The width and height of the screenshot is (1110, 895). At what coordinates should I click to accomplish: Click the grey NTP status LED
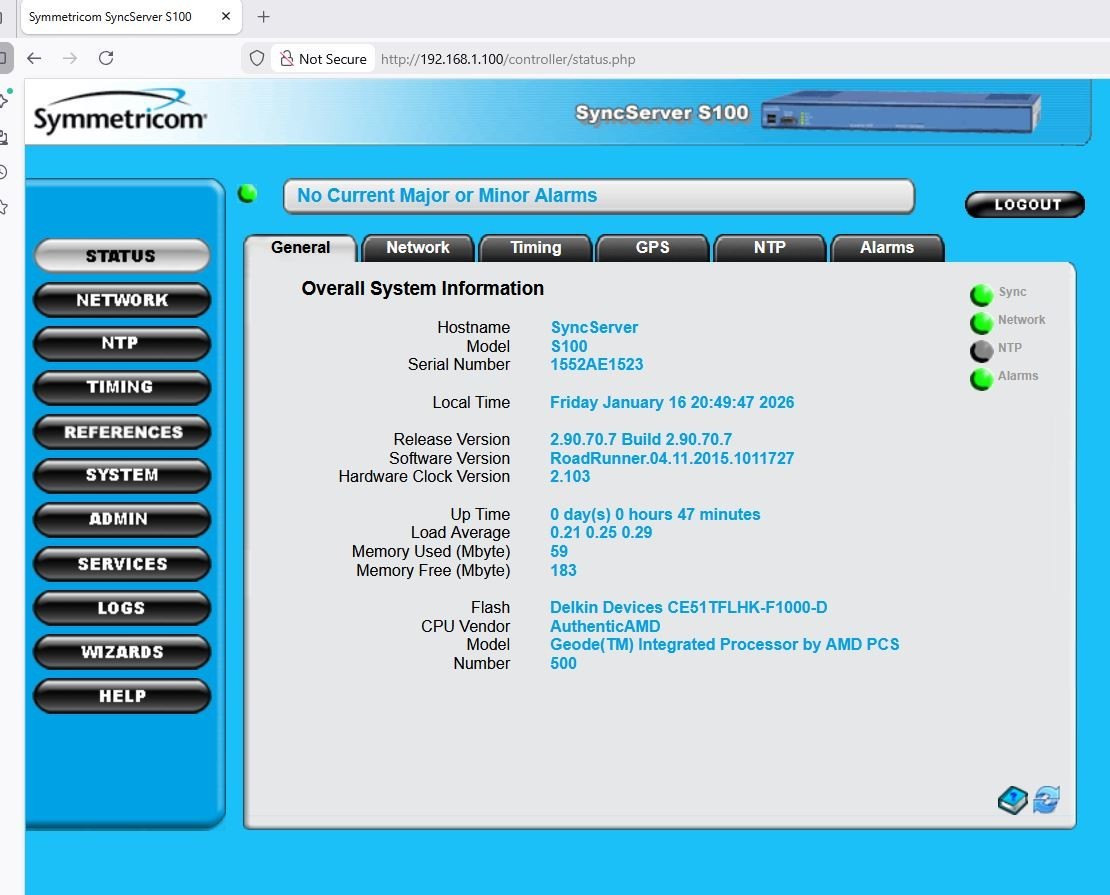pyautogui.click(x=981, y=350)
